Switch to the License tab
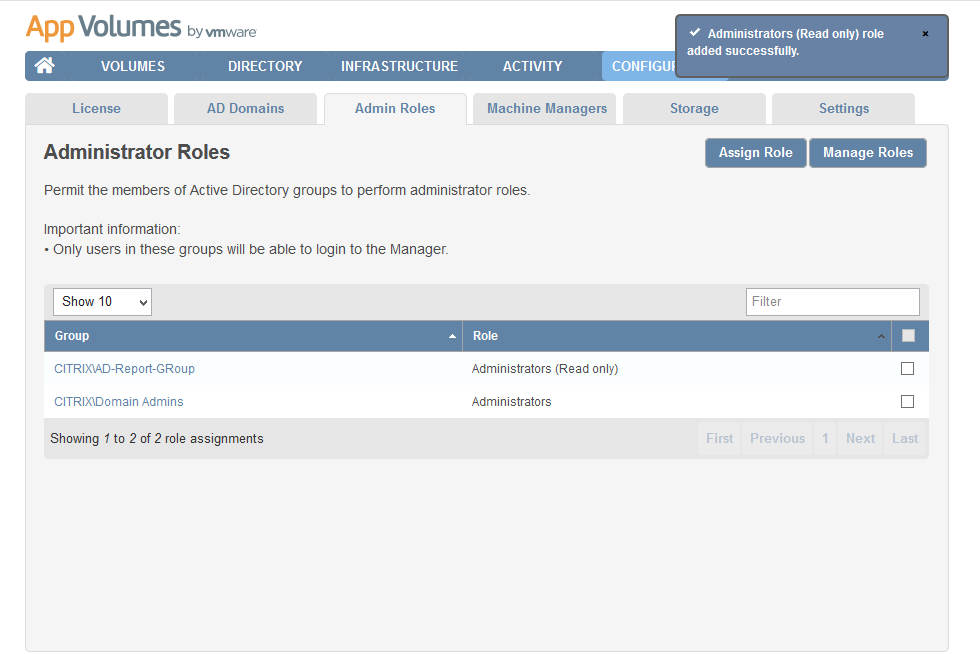This screenshot has height=654, width=980. click(x=96, y=109)
